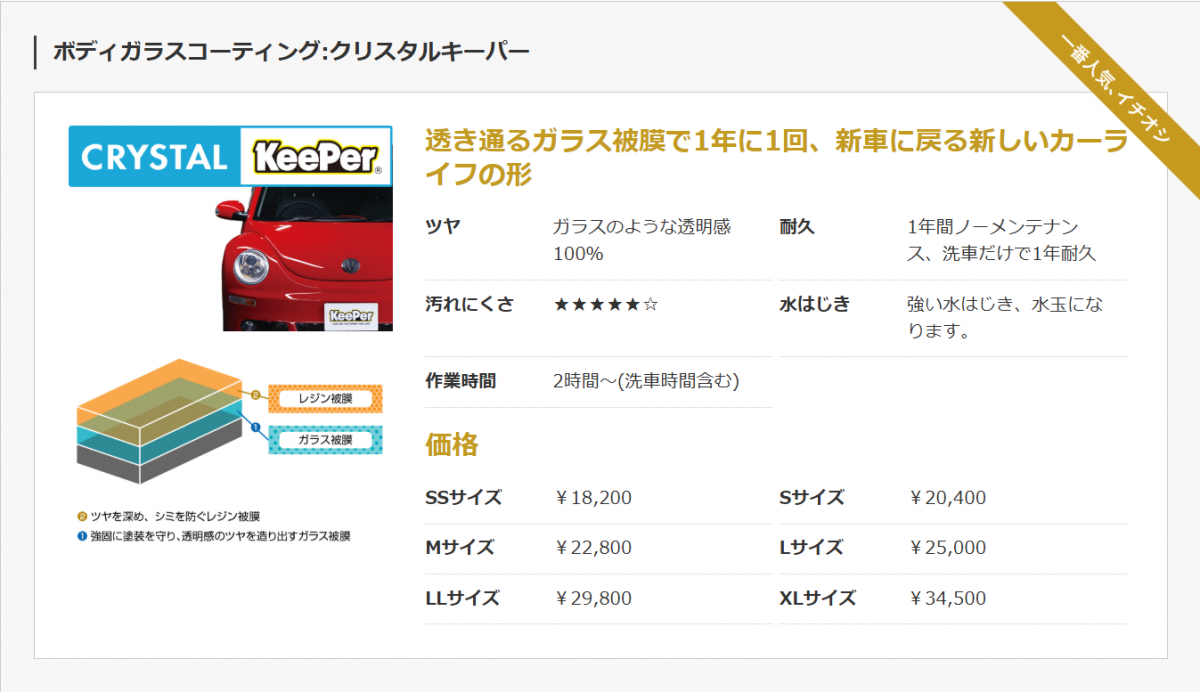Click the five-star 汚れにくさ rating
Screen dimensions: 1200x692
pos(606,304)
